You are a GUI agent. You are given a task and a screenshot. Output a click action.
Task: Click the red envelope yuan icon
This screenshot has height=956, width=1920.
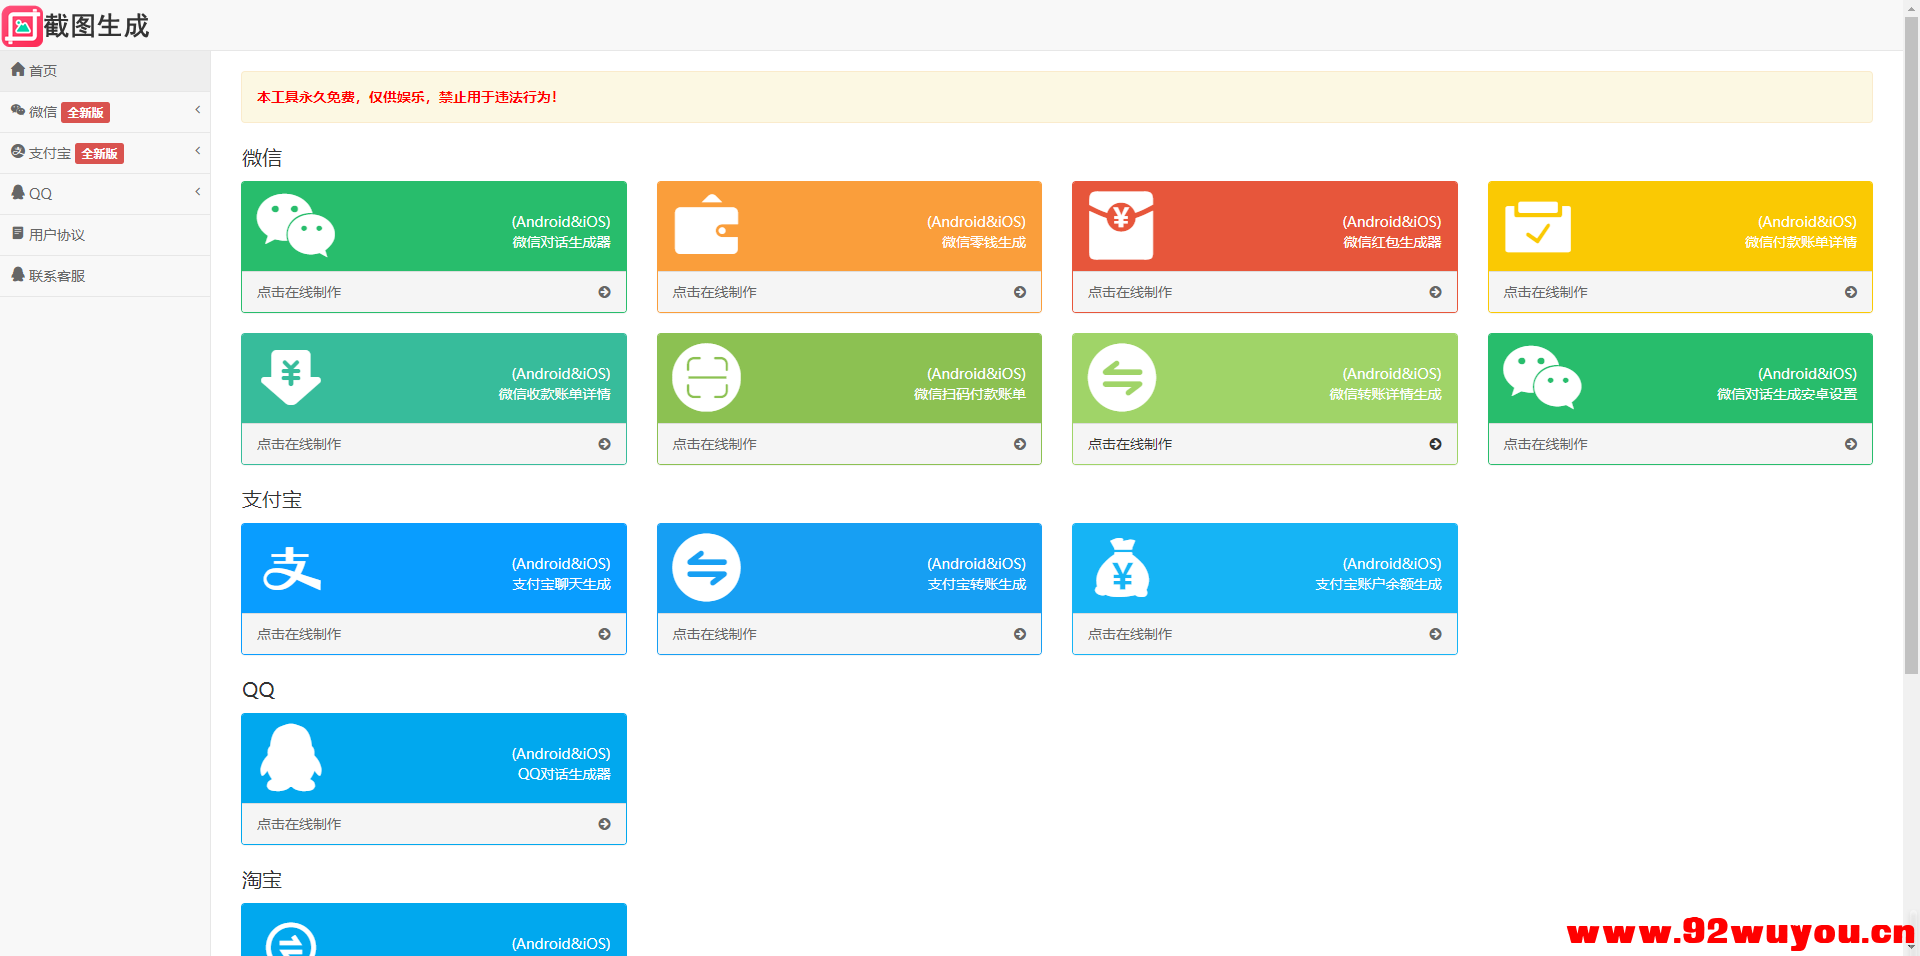[x=1121, y=225]
